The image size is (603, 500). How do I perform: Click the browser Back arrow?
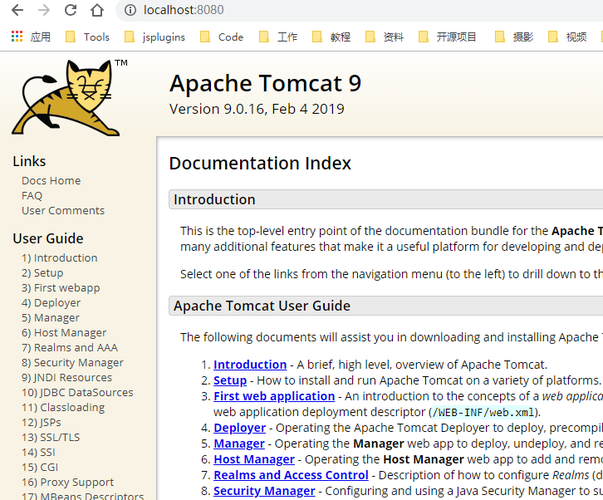pos(18,10)
